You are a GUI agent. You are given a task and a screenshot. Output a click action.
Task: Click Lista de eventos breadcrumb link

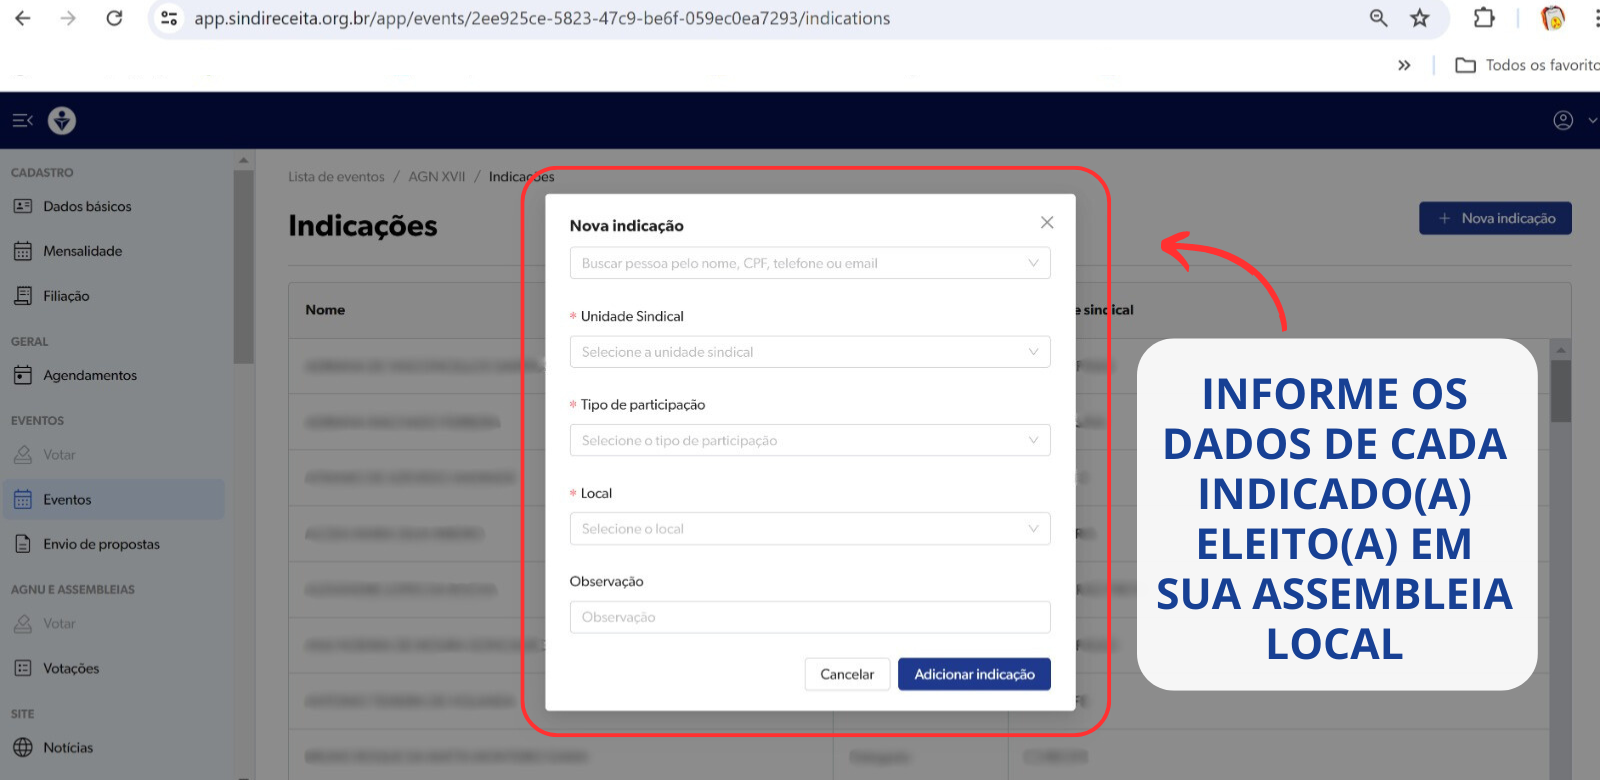point(336,177)
